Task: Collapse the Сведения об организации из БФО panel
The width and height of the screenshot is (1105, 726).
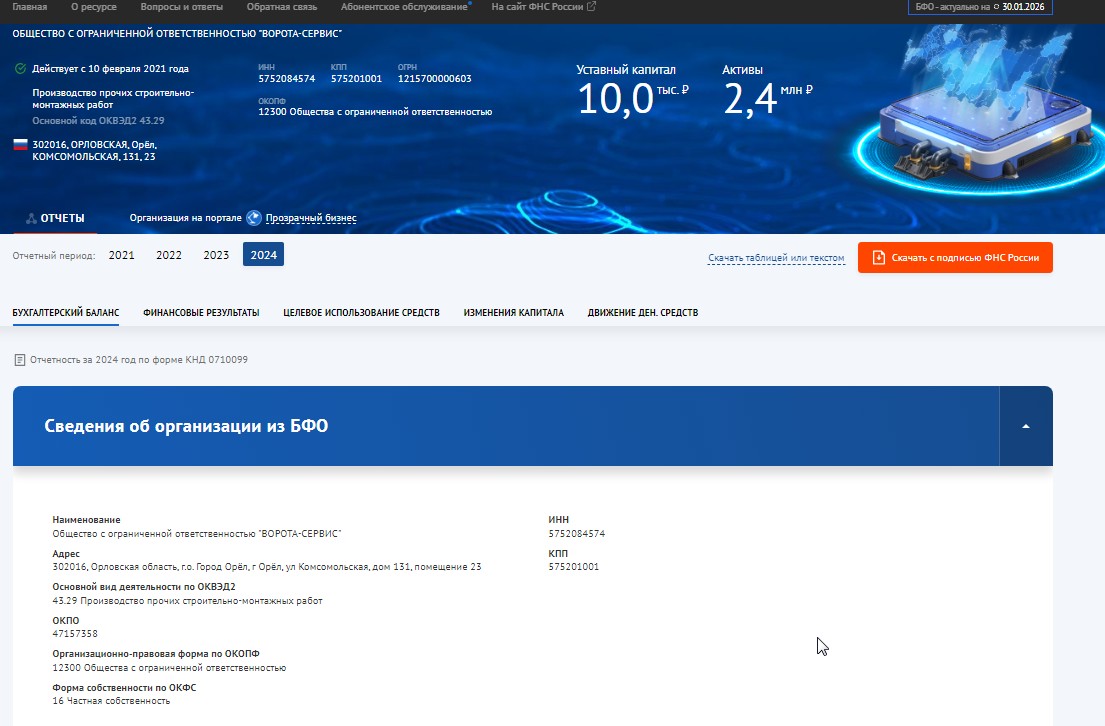Action: pyautogui.click(x=1024, y=425)
